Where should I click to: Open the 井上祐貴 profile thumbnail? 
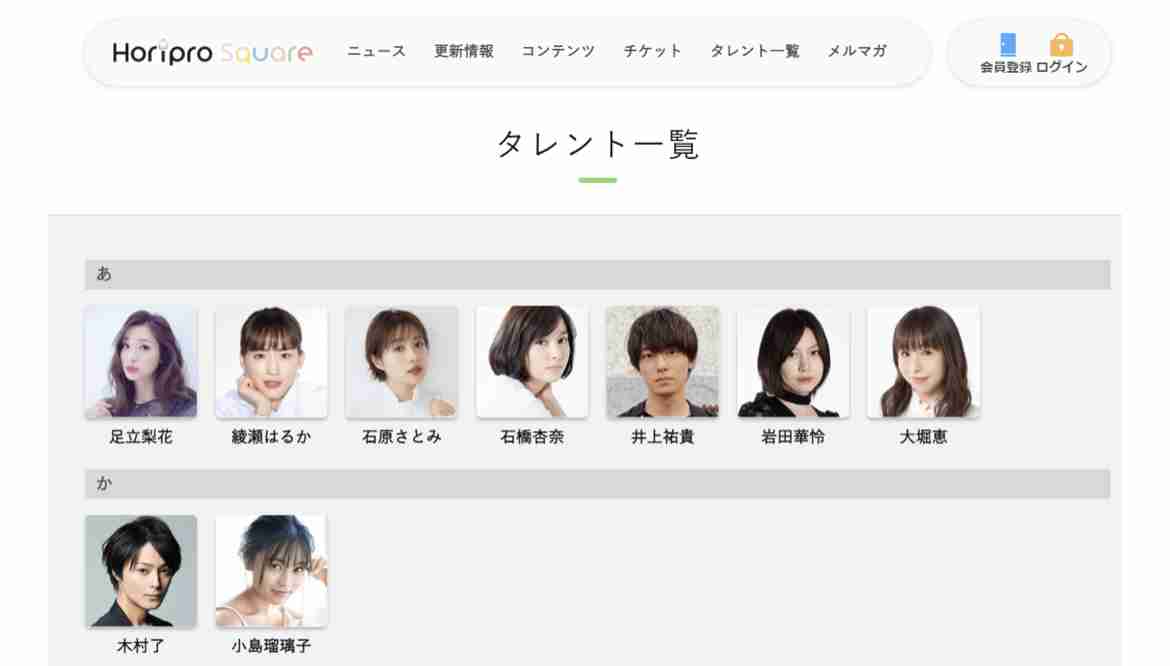click(663, 362)
